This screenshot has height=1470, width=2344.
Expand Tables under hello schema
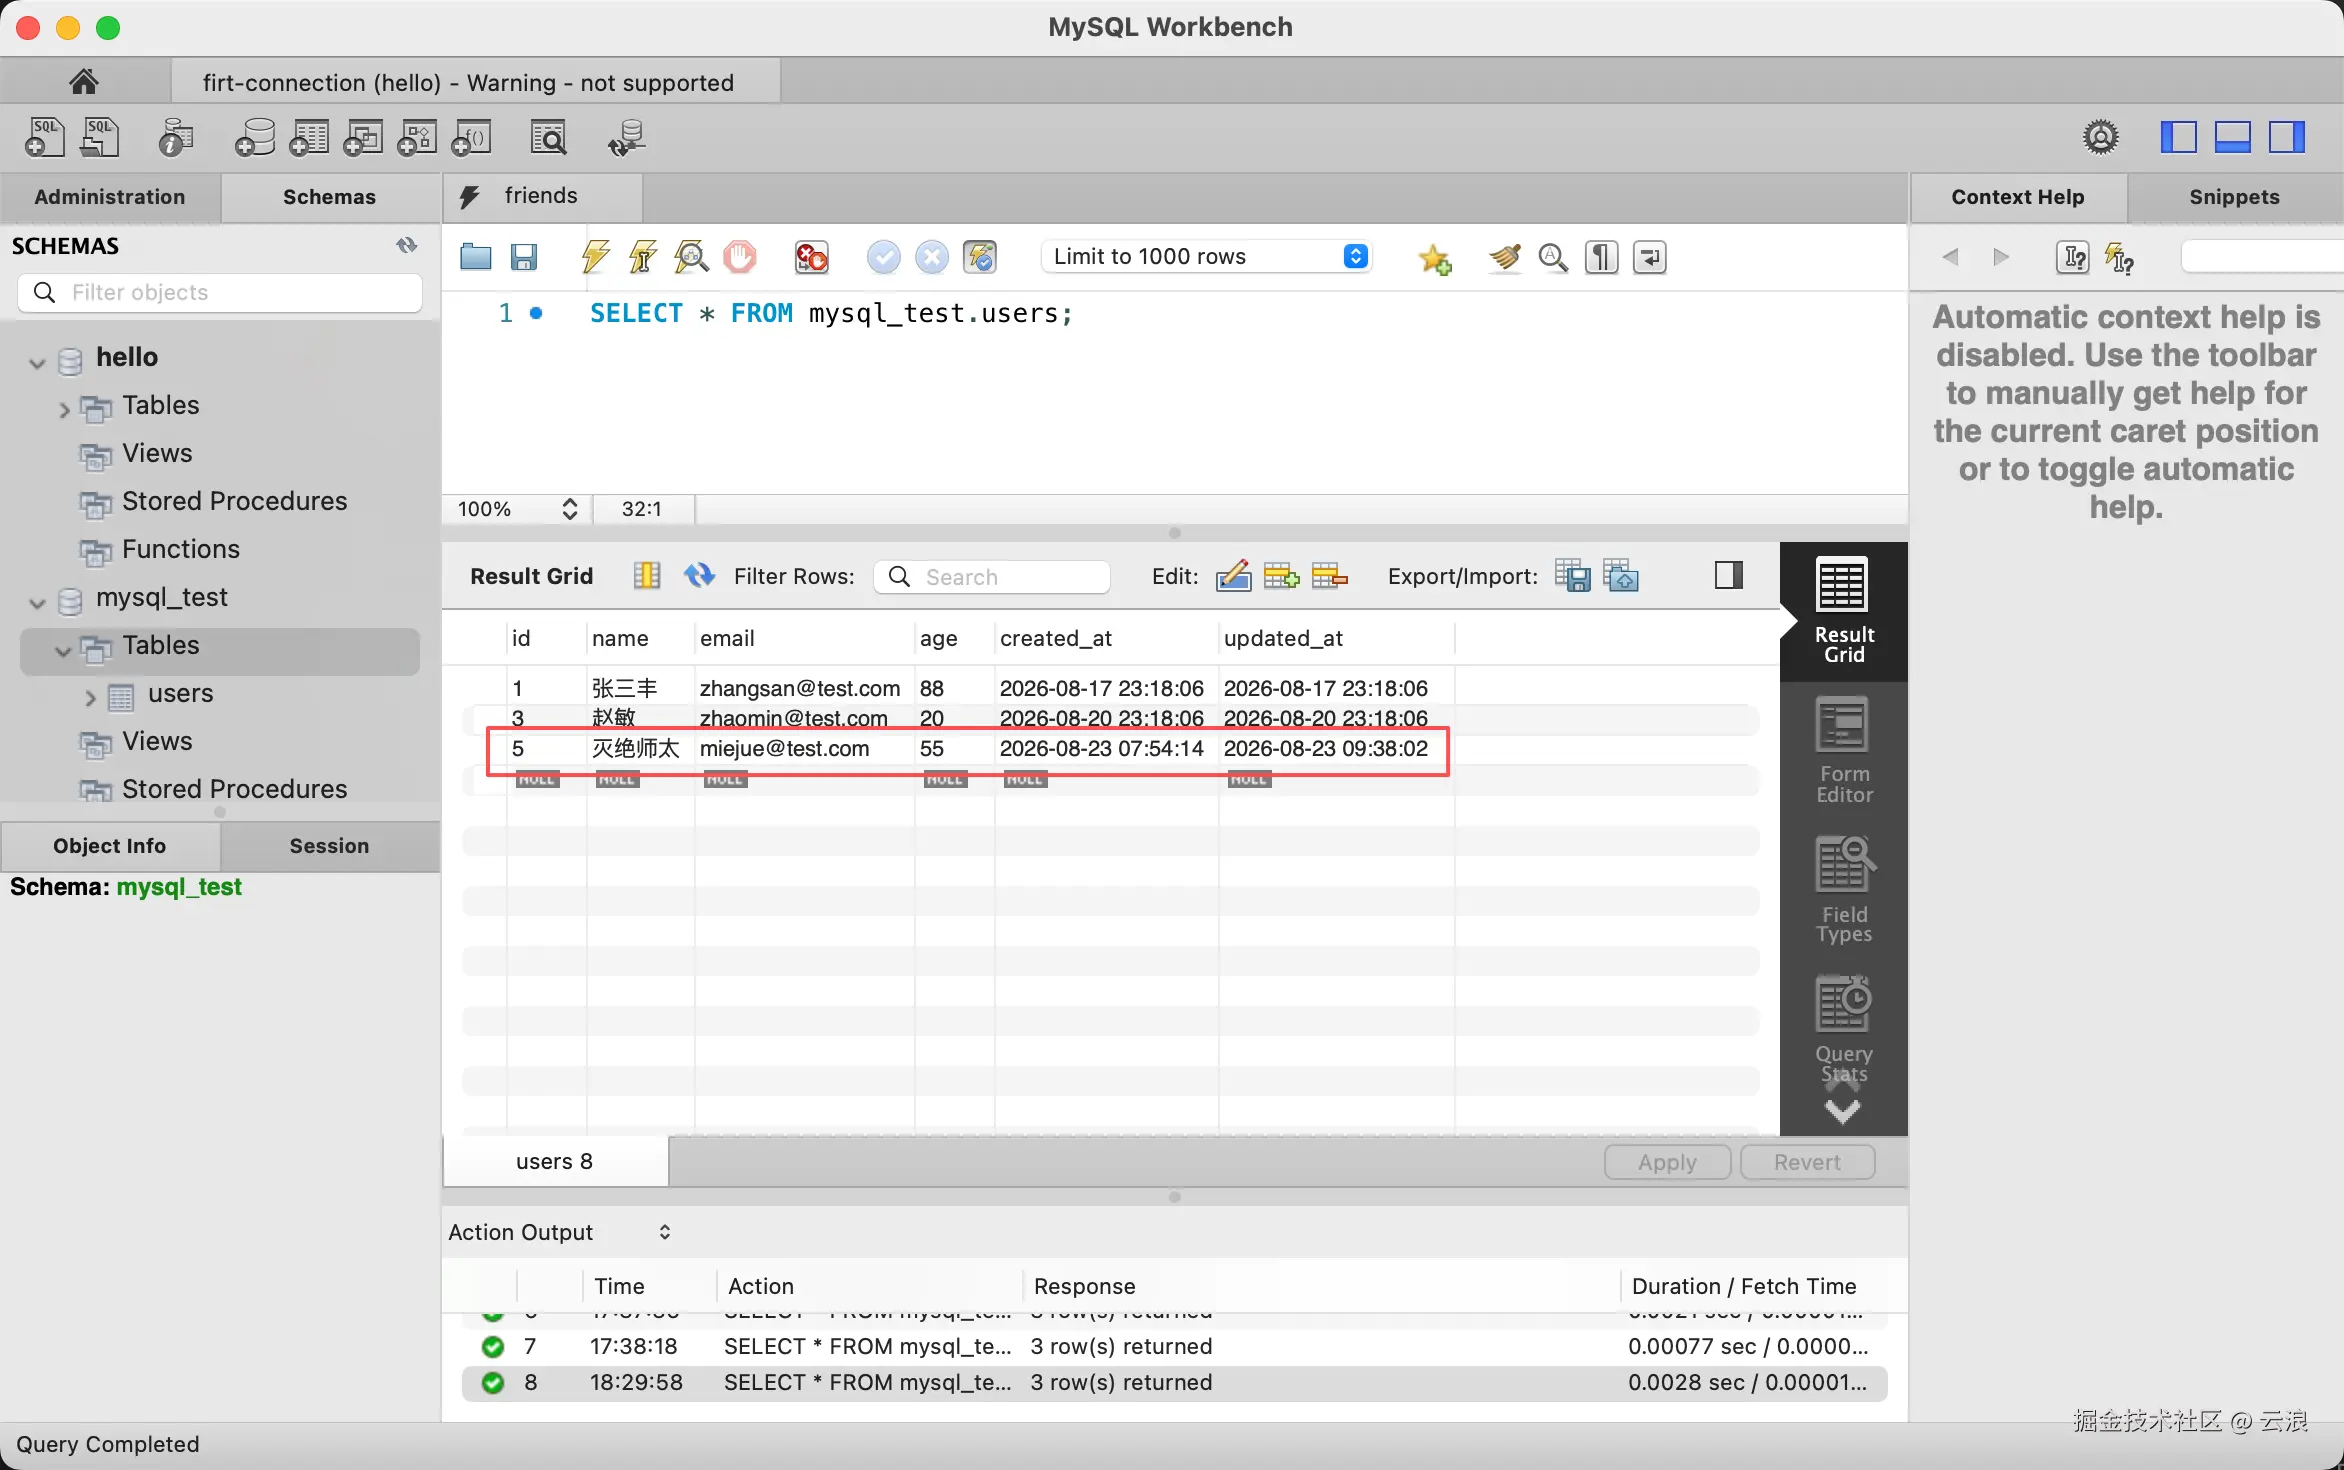pyautogui.click(x=64, y=409)
